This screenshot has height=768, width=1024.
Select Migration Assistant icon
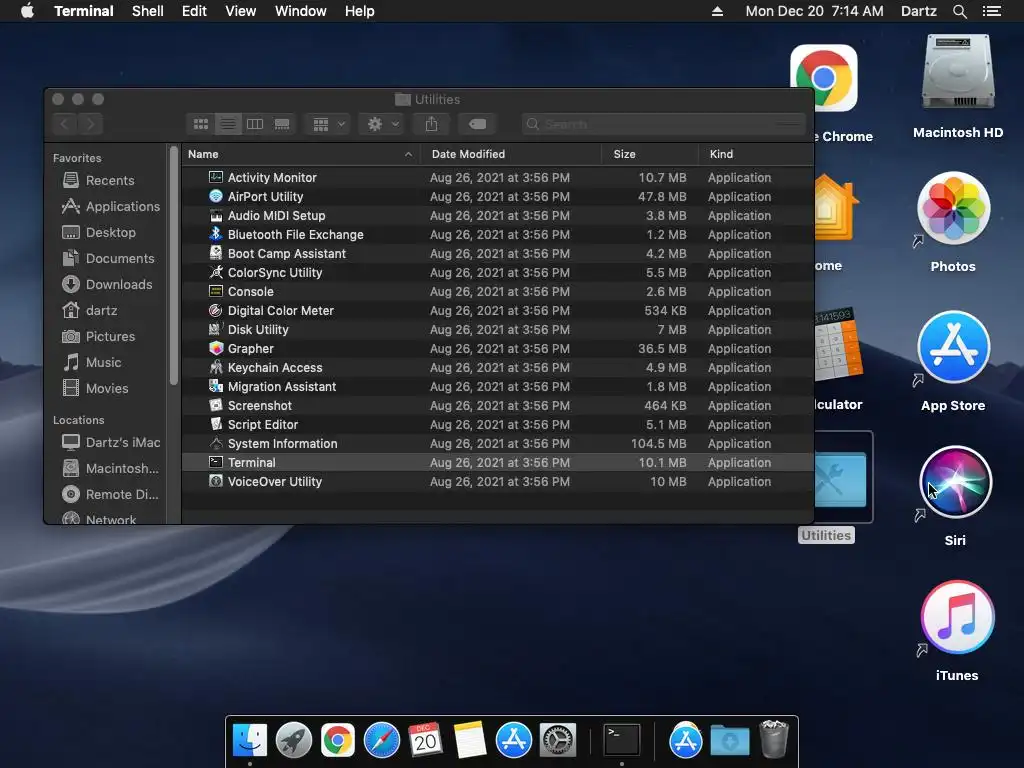(x=216, y=386)
